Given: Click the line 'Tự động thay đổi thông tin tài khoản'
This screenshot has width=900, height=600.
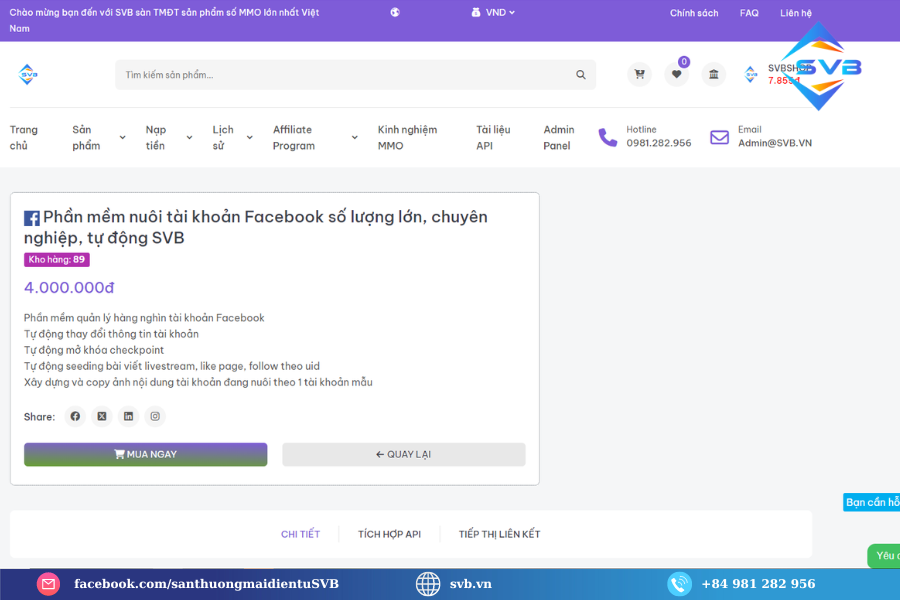Looking at the screenshot, I should coord(111,334).
